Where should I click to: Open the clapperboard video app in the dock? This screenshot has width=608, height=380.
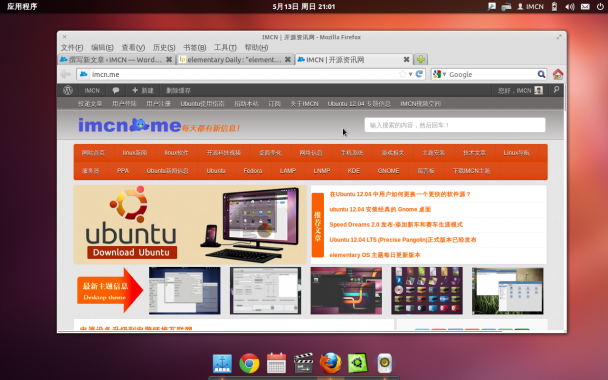coord(303,363)
